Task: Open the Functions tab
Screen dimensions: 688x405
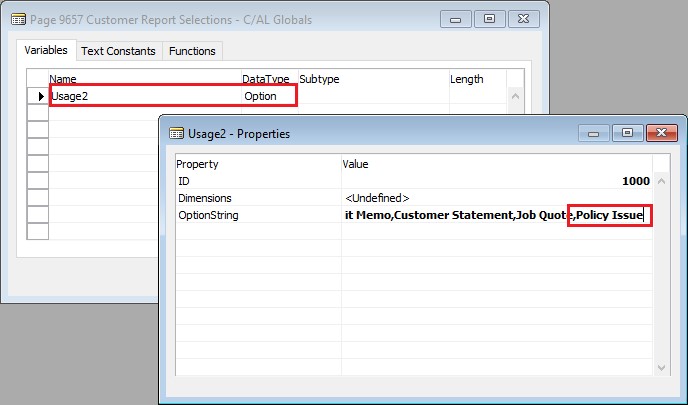Action: tap(191, 51)
